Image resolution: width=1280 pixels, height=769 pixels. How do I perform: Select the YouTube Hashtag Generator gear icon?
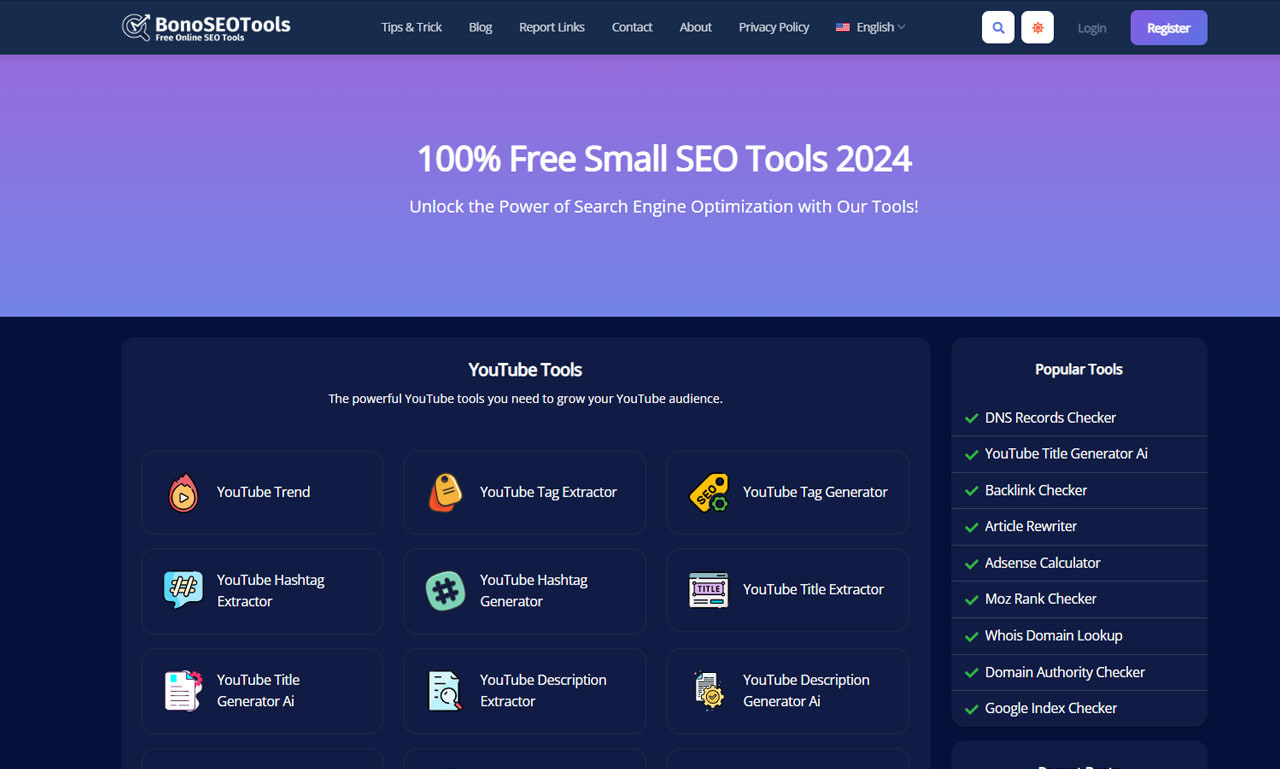tap(445, 591)
